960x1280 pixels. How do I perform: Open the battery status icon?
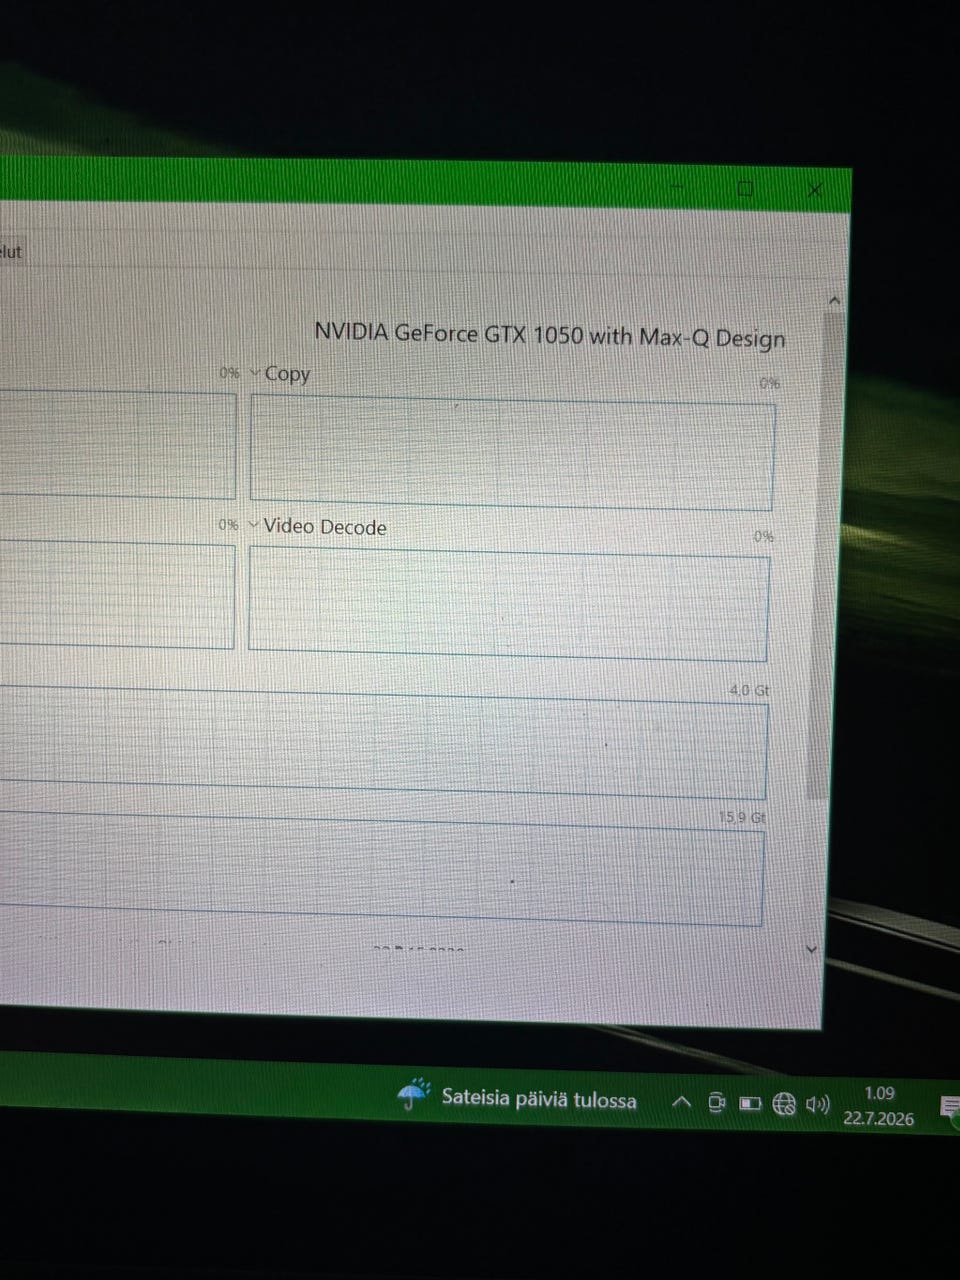pos(750,1104)
